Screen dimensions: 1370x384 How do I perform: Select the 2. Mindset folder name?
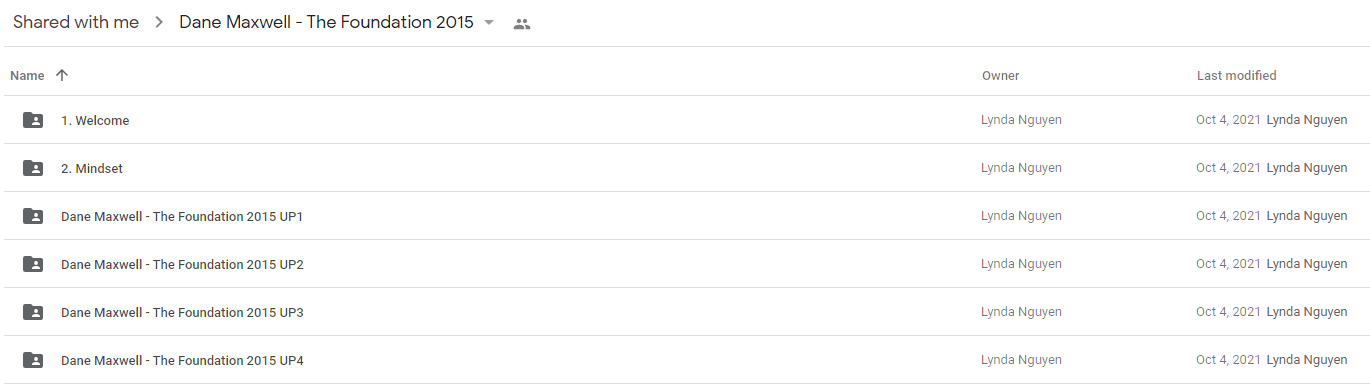pyautogui.click(x=92, y=169)
